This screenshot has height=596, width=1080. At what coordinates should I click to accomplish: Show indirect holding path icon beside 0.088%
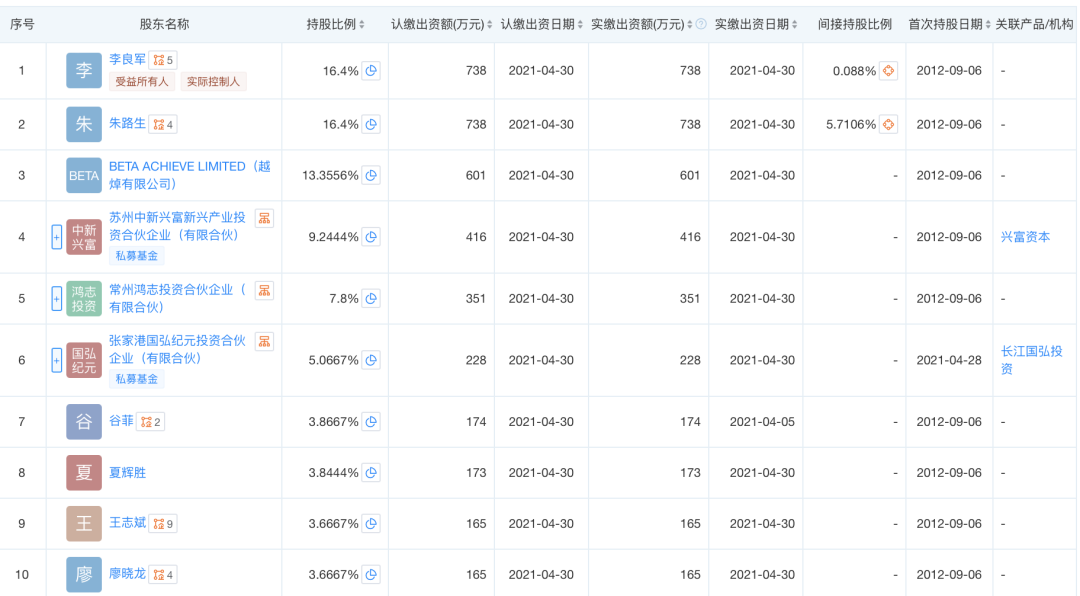(x=889, y=71)
